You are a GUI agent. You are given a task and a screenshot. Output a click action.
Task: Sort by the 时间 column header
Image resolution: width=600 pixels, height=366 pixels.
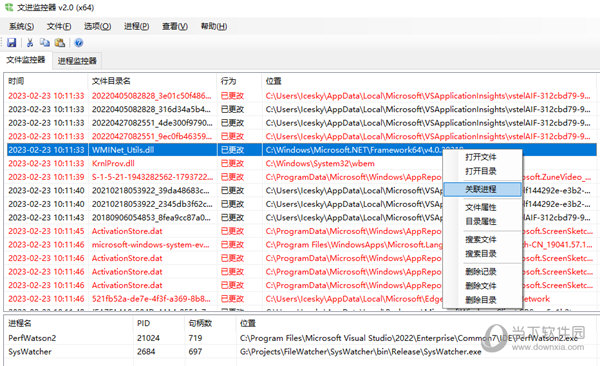pos(46,81)
